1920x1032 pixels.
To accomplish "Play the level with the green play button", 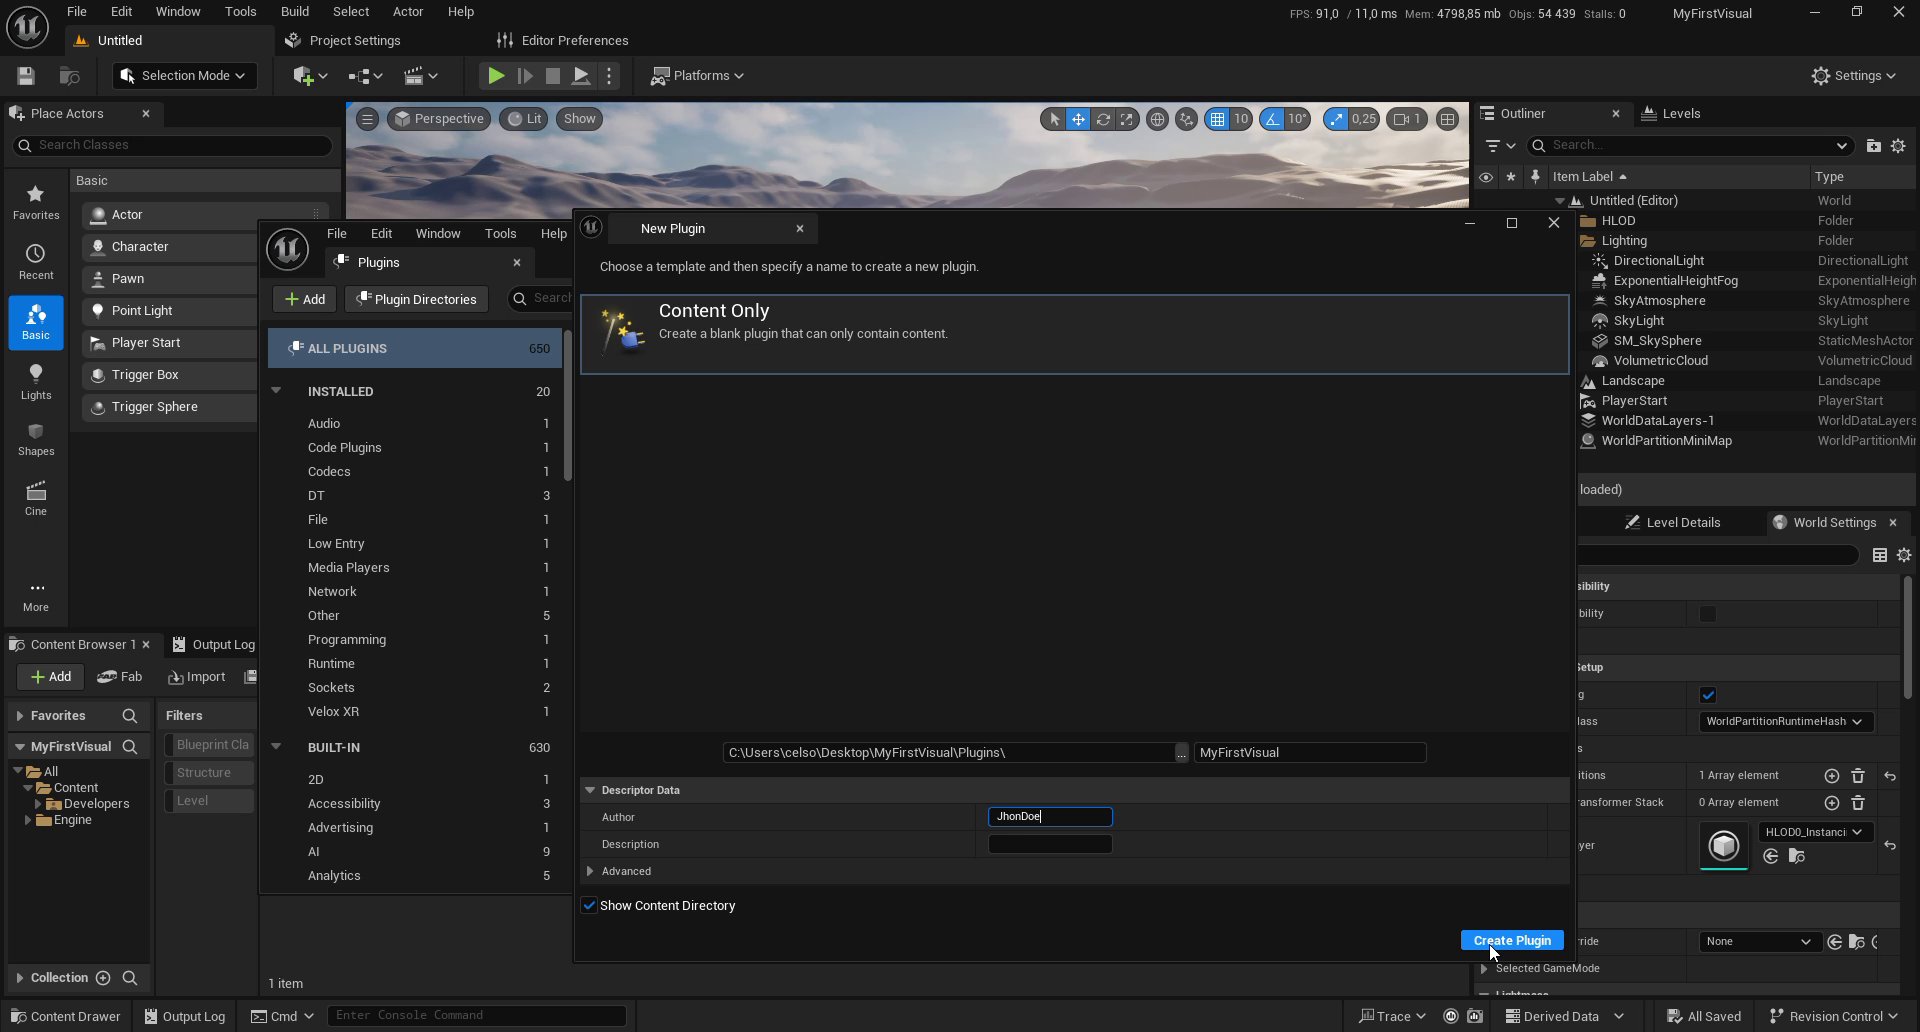I will pos(495,76).
